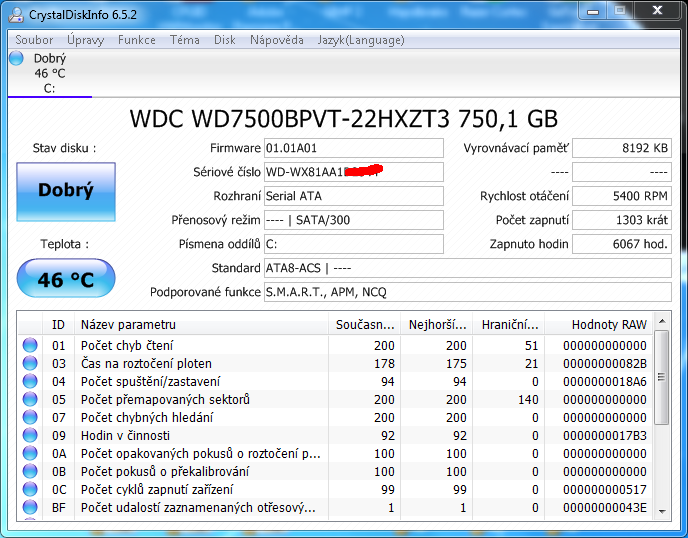Click the Hraniční... column header
Screen dimensions: 688x538
coord(509,324)
